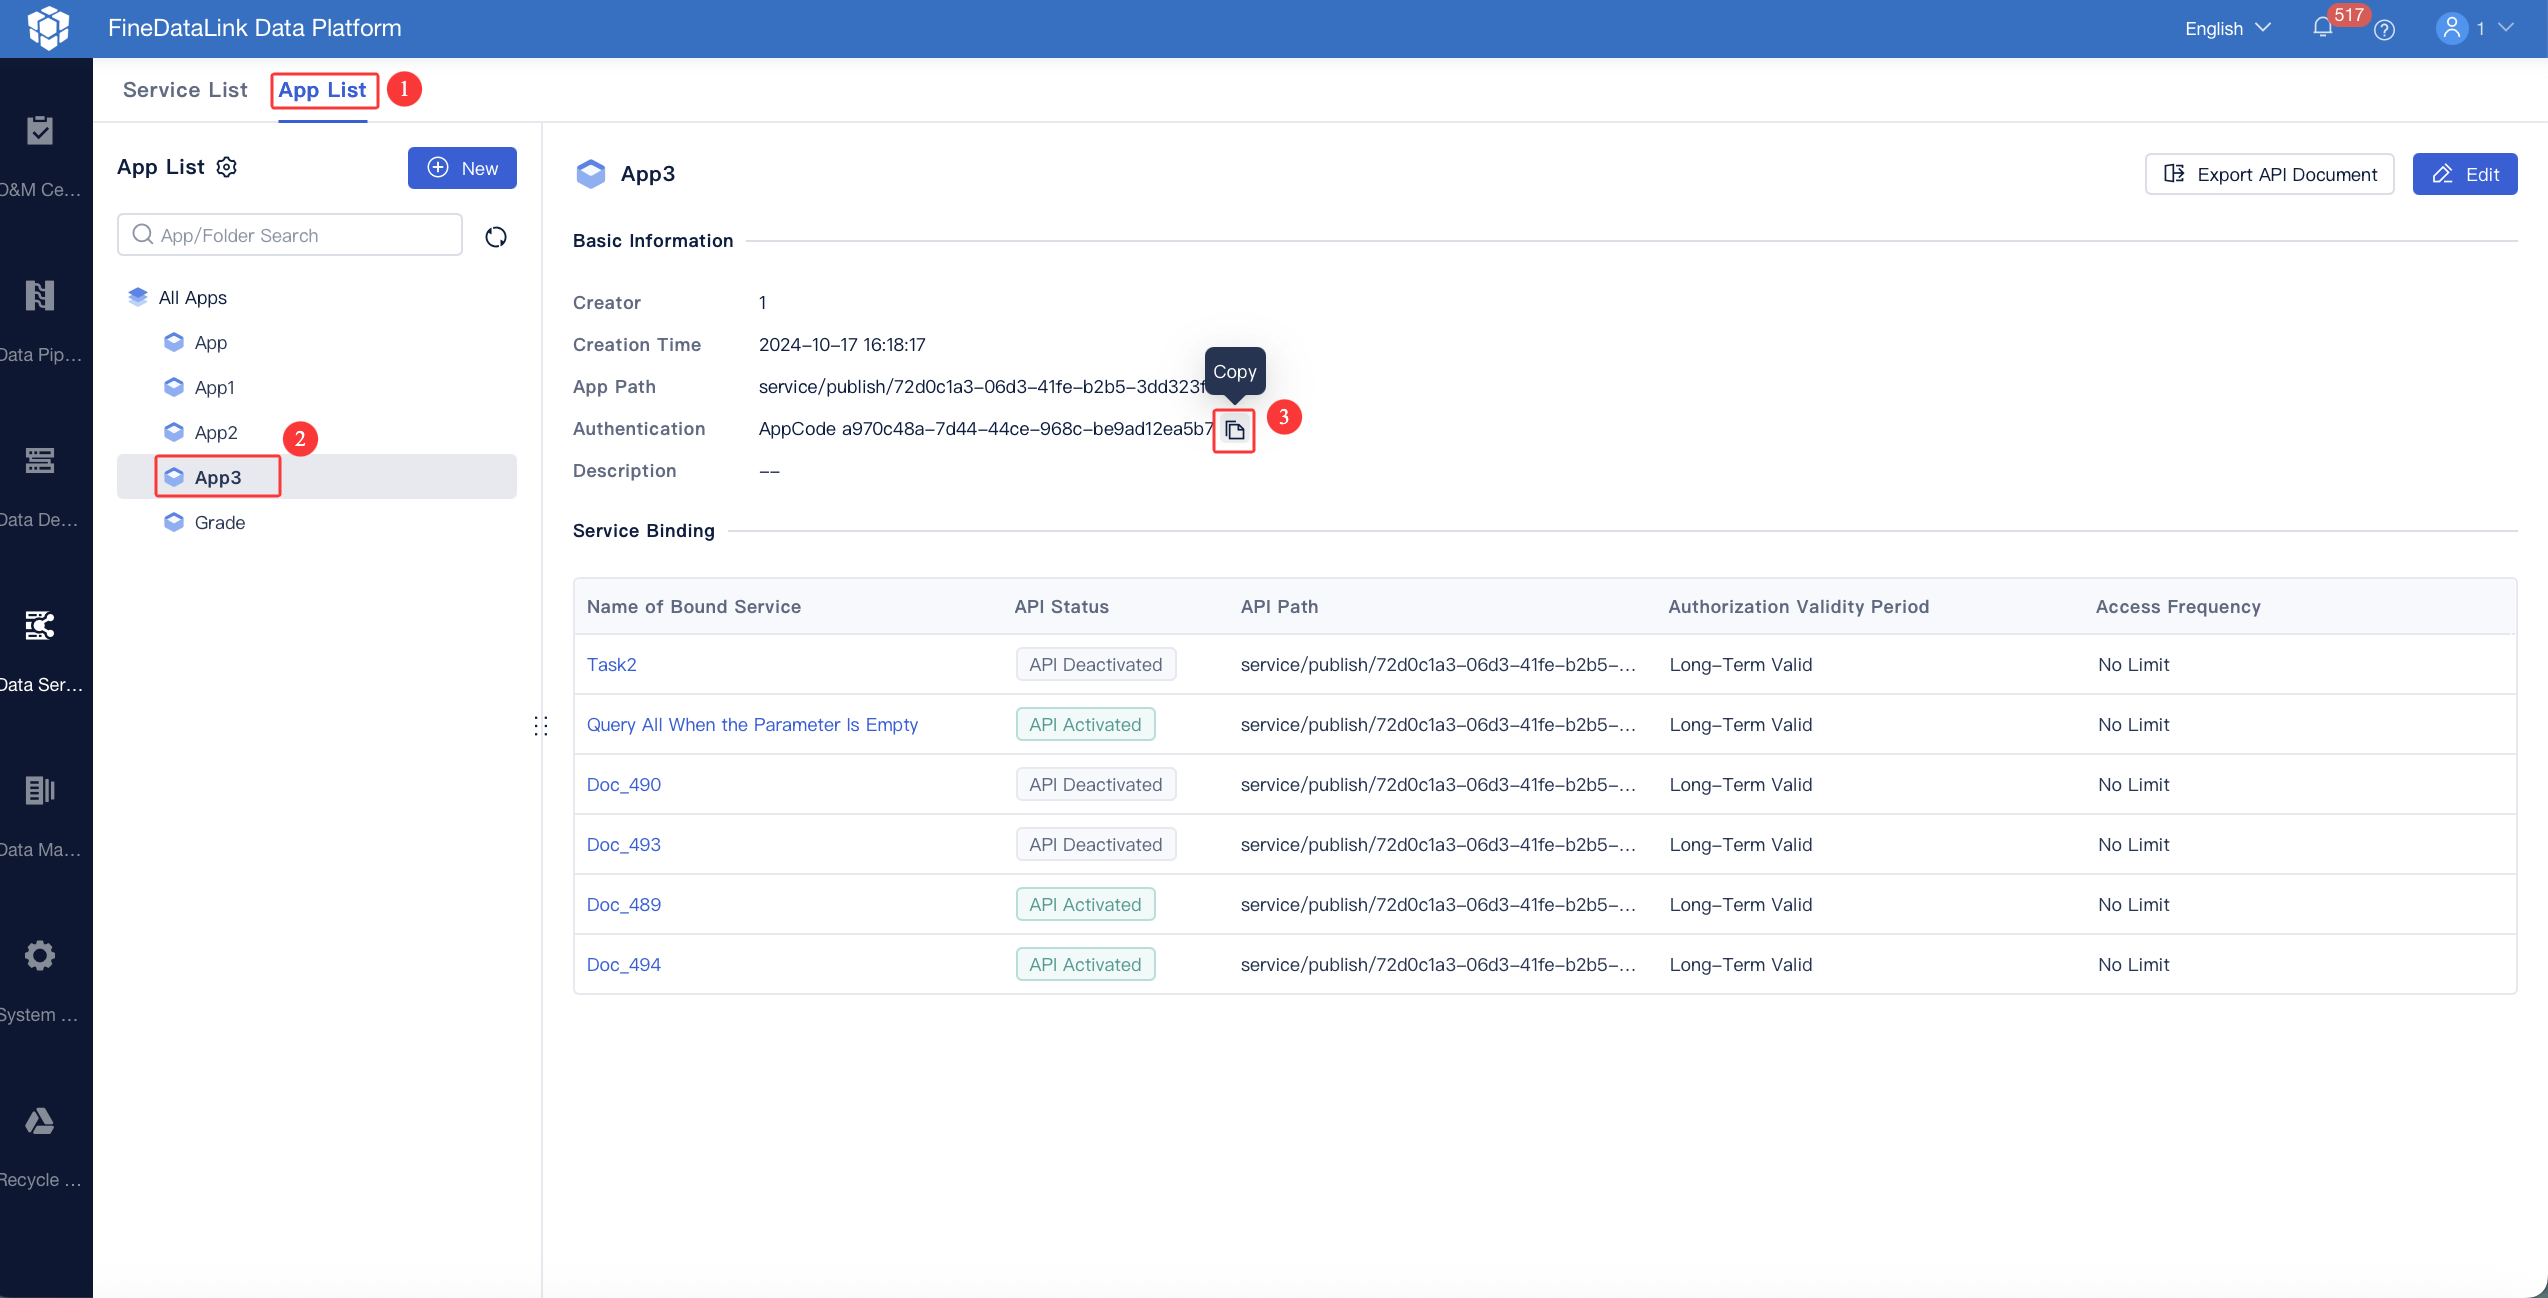Click the user avatar icon

(x=2452, y=28)
